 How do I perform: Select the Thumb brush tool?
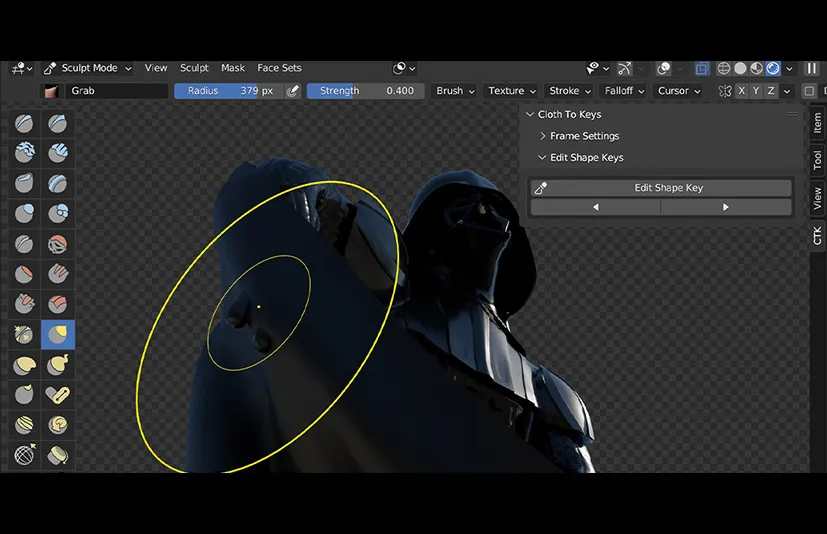pyautogui.click(x=24, y=395)
